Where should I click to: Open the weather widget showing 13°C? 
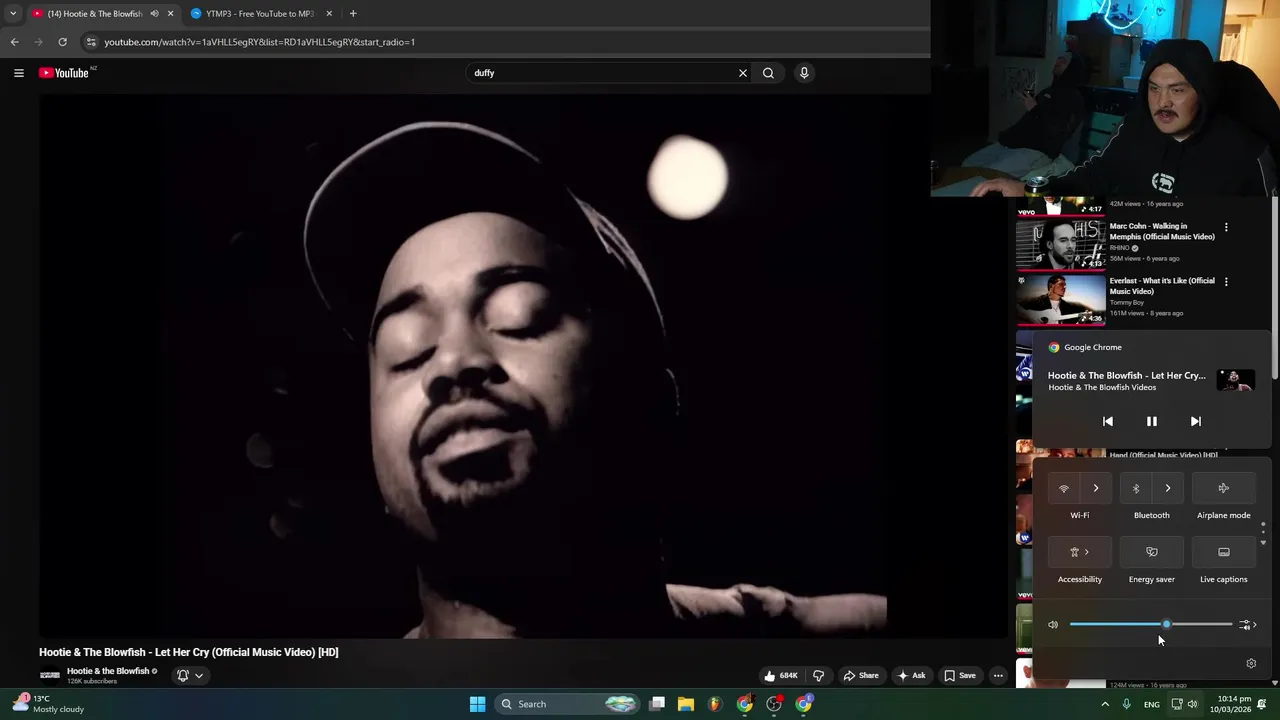click(x=48, y=704)
